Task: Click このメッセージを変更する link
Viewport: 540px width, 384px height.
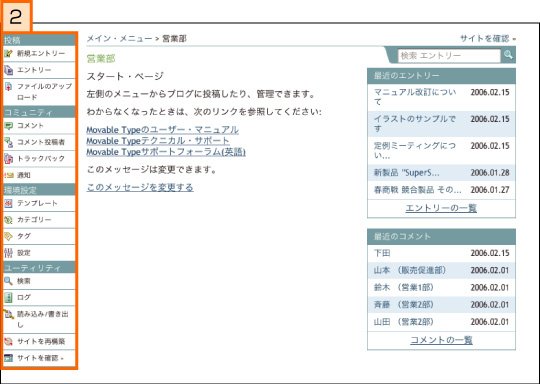Action: [140, 187]
